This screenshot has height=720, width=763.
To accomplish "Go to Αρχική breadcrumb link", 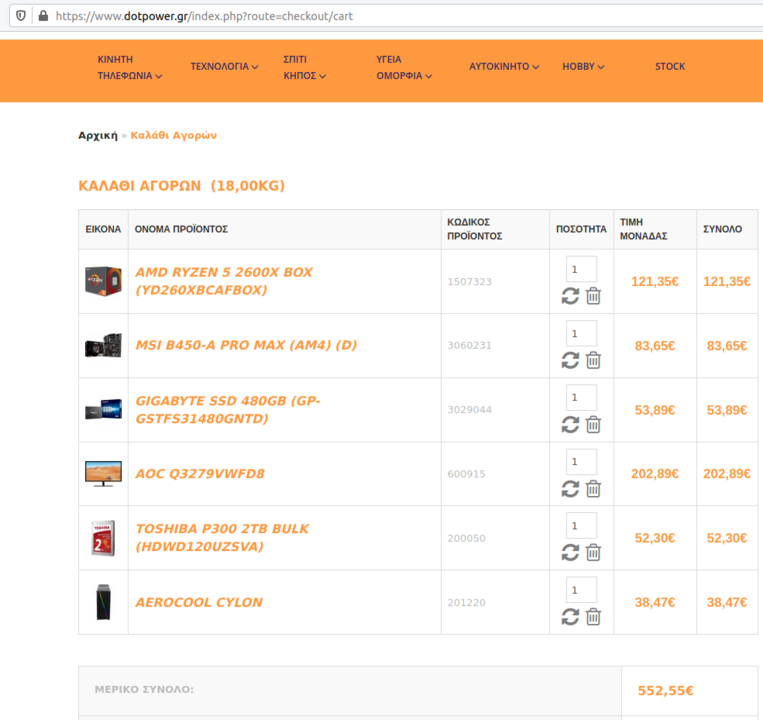I will pyautogui.click(x=98, y=135).
